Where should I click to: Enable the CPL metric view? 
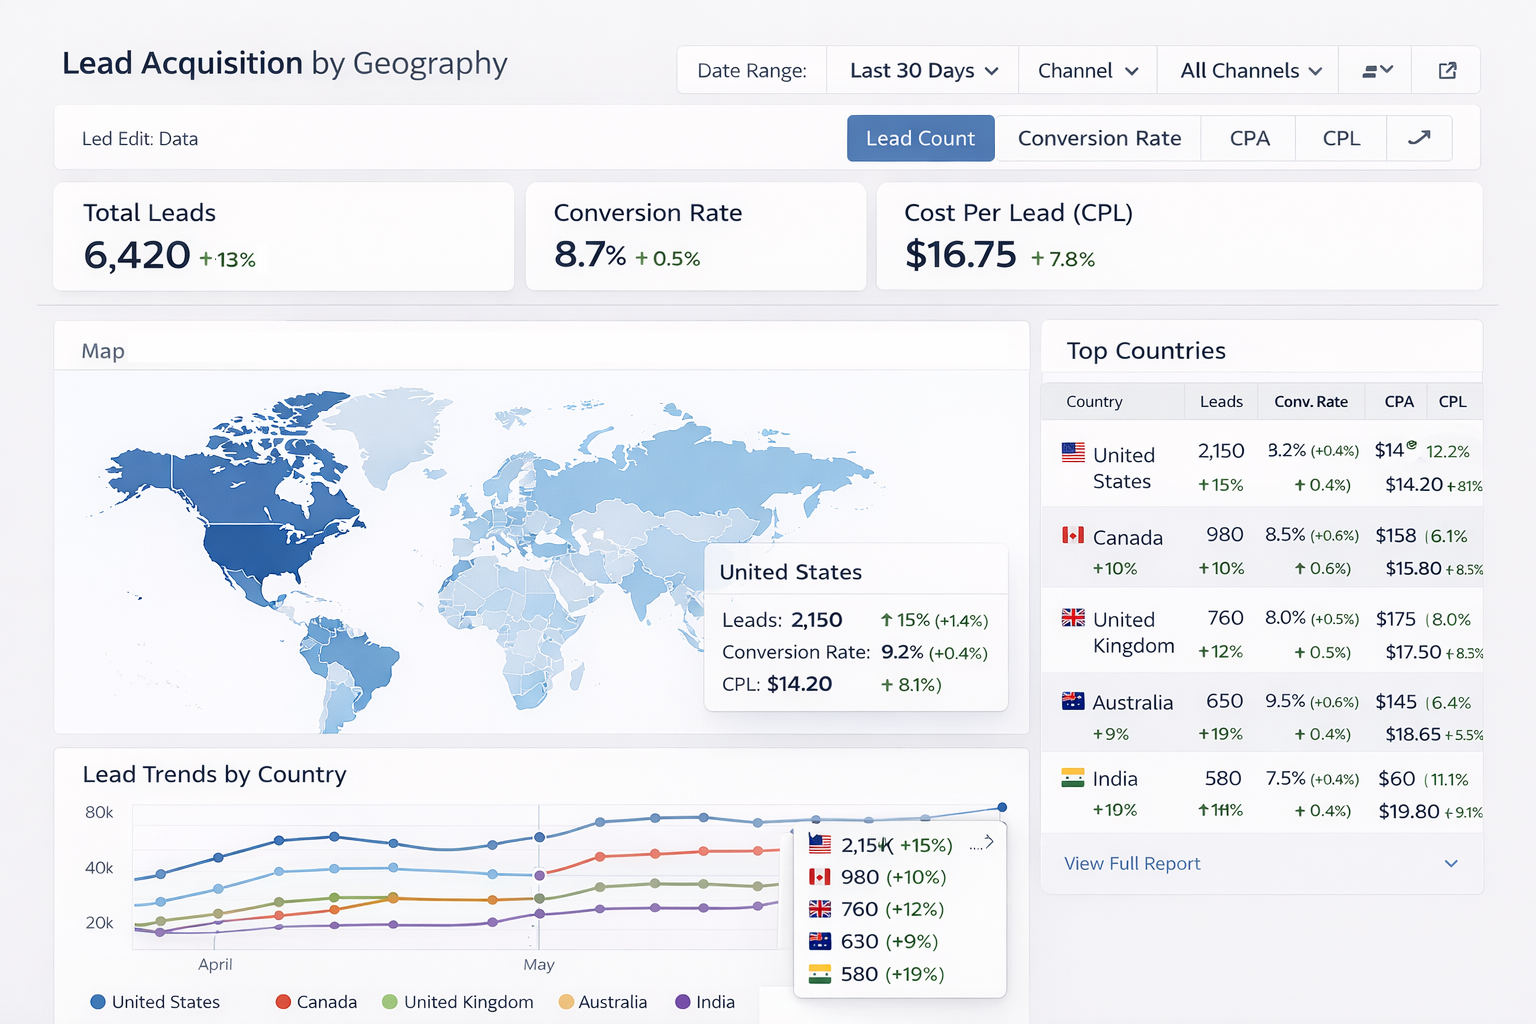[x=1341, y=138]
